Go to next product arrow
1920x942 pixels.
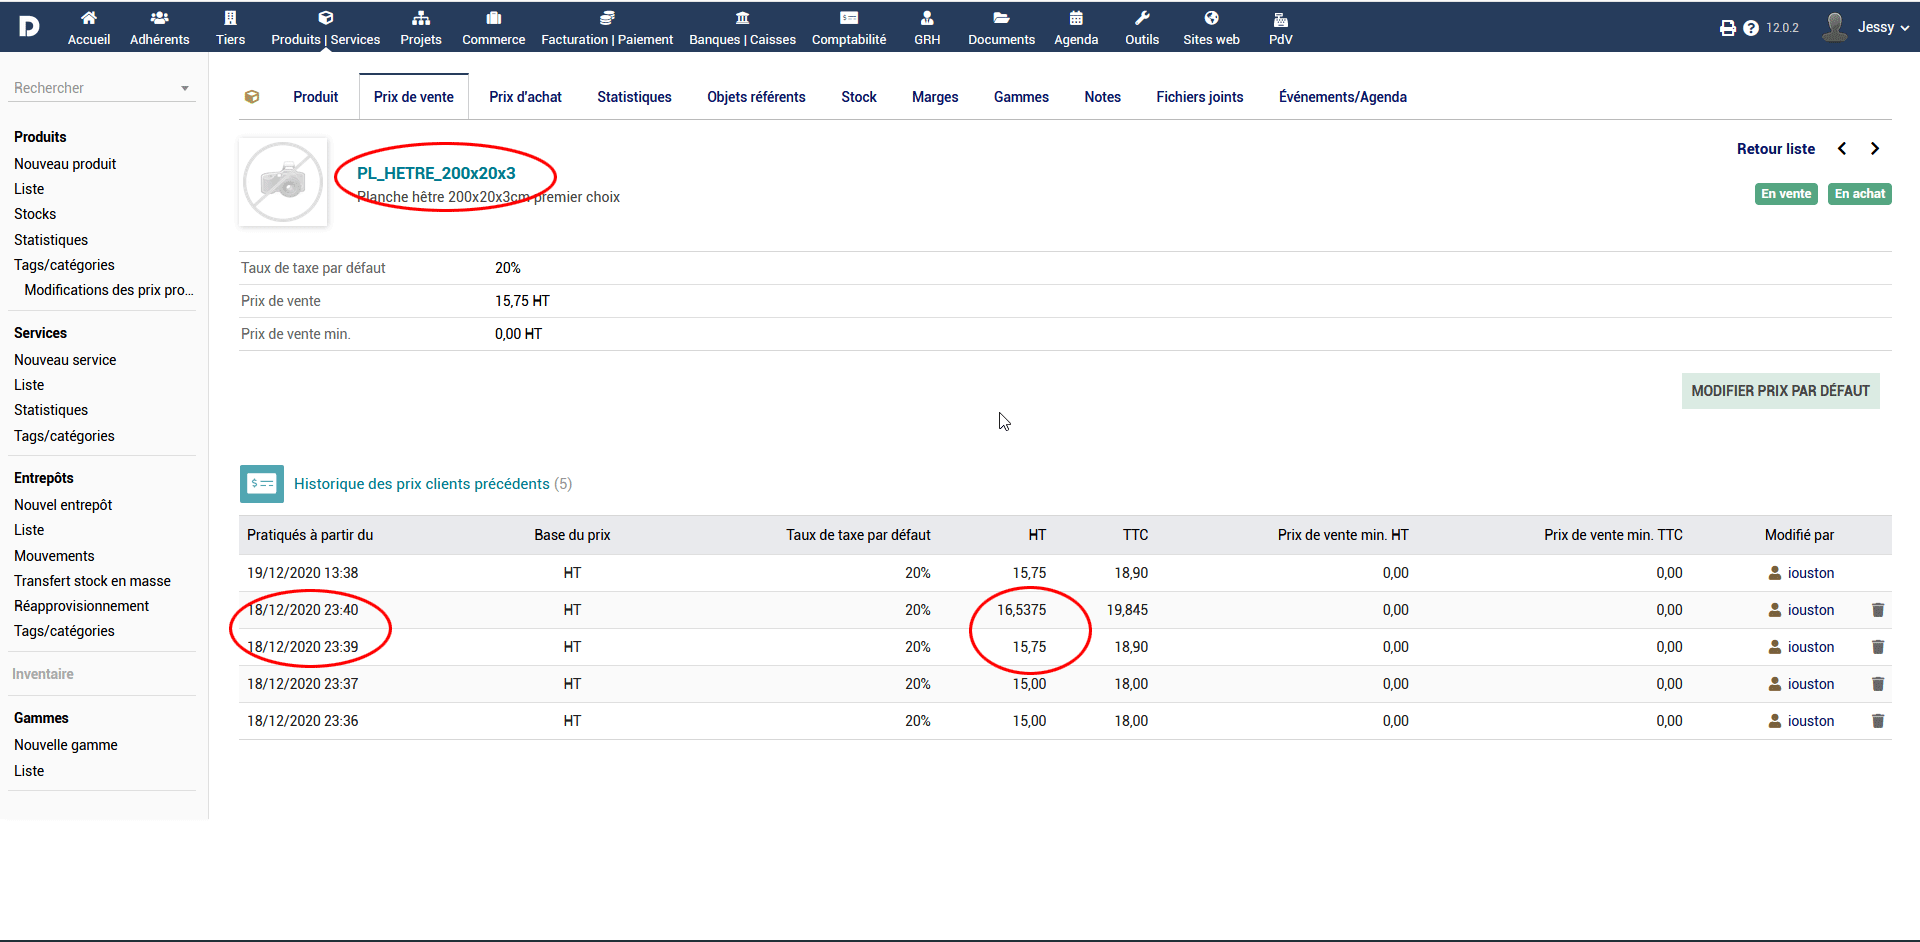tap(1875, 149)
